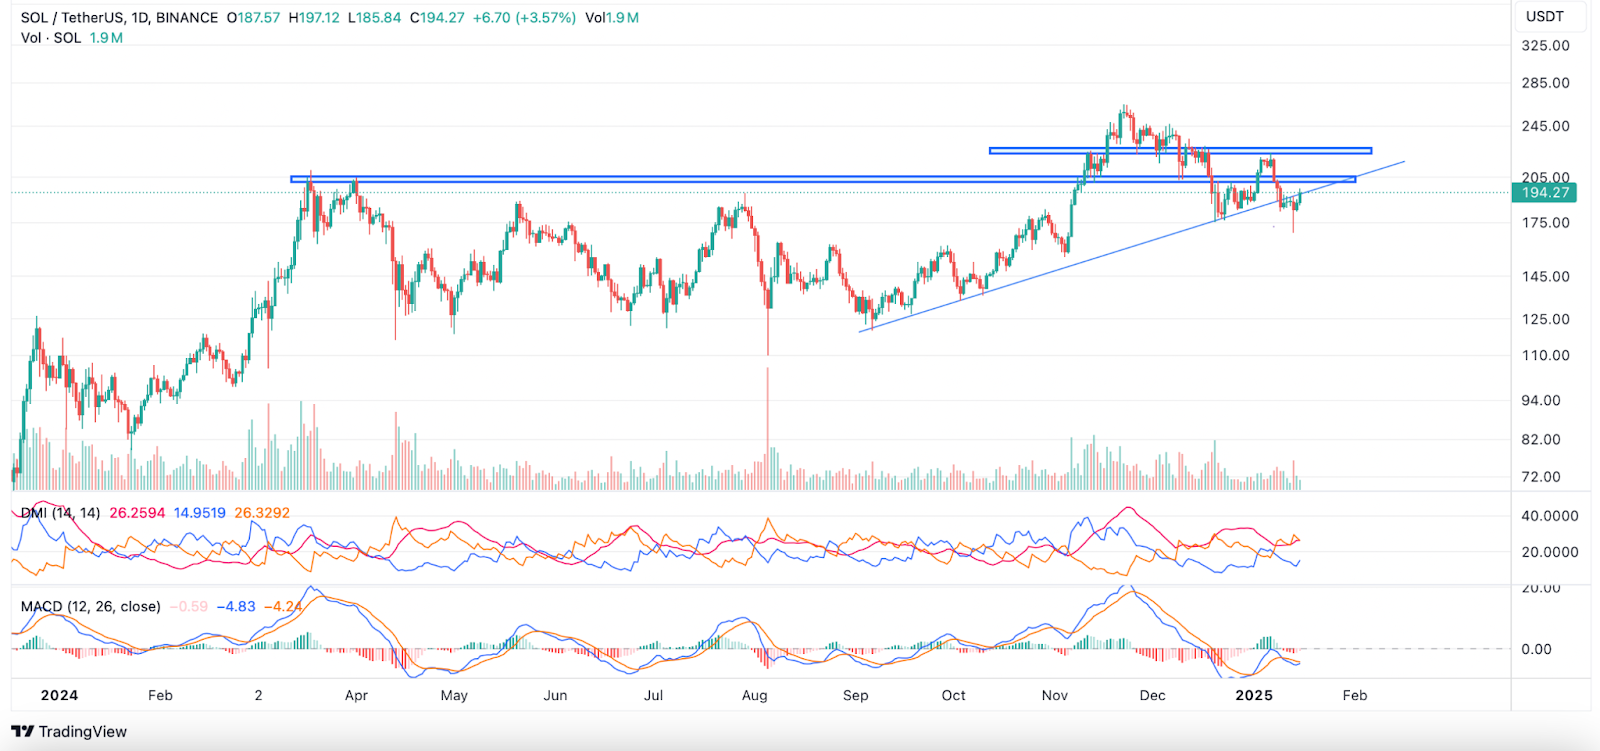The image size is (1600, 751).
Task: Click the high value H197.12
Action: (314, 18)
